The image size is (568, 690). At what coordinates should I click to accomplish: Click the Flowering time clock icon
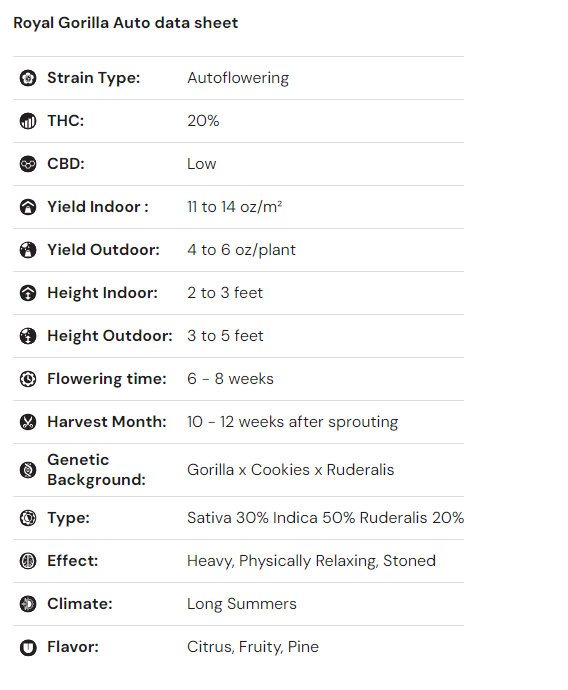click(x=28, y=379)
